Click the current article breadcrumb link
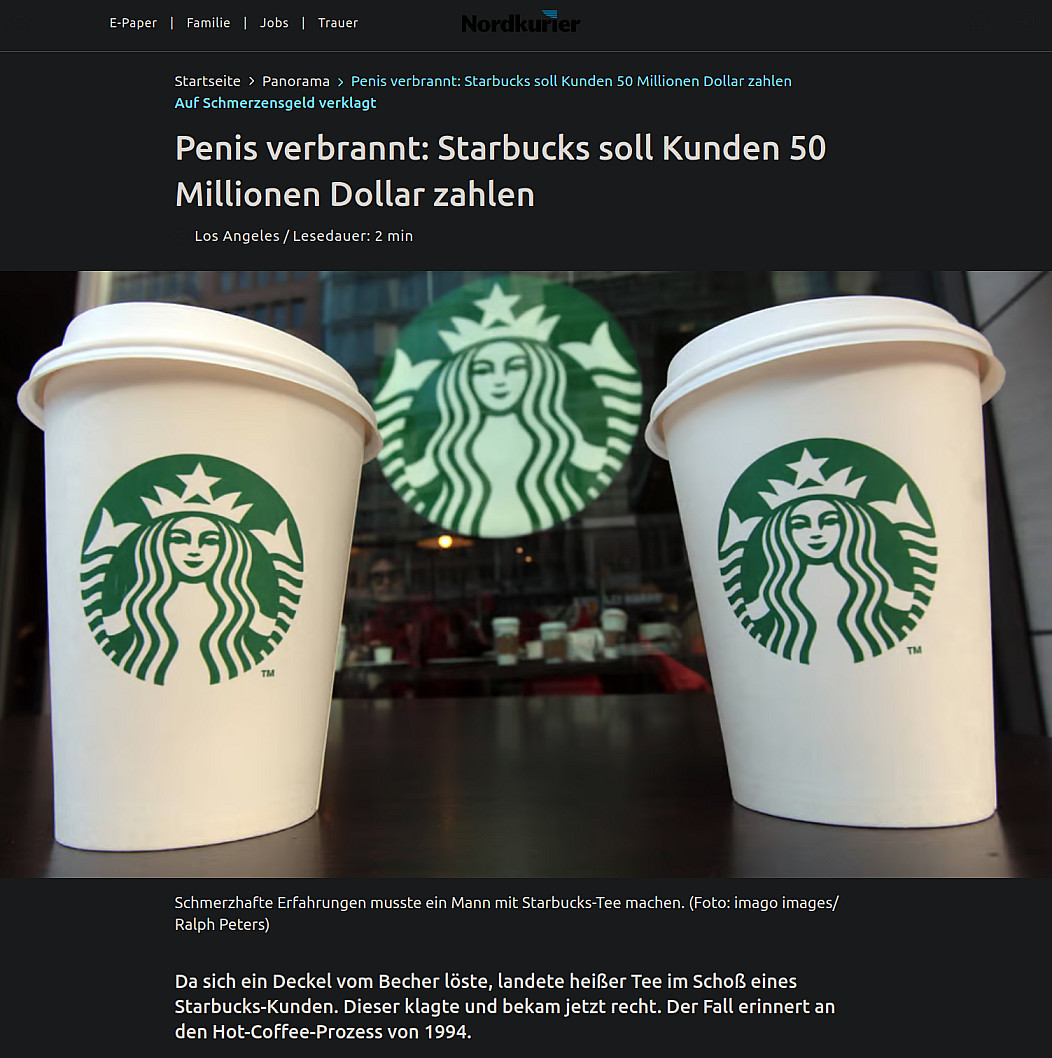This screenshot has width=1052, height=1058. (571, 81)
